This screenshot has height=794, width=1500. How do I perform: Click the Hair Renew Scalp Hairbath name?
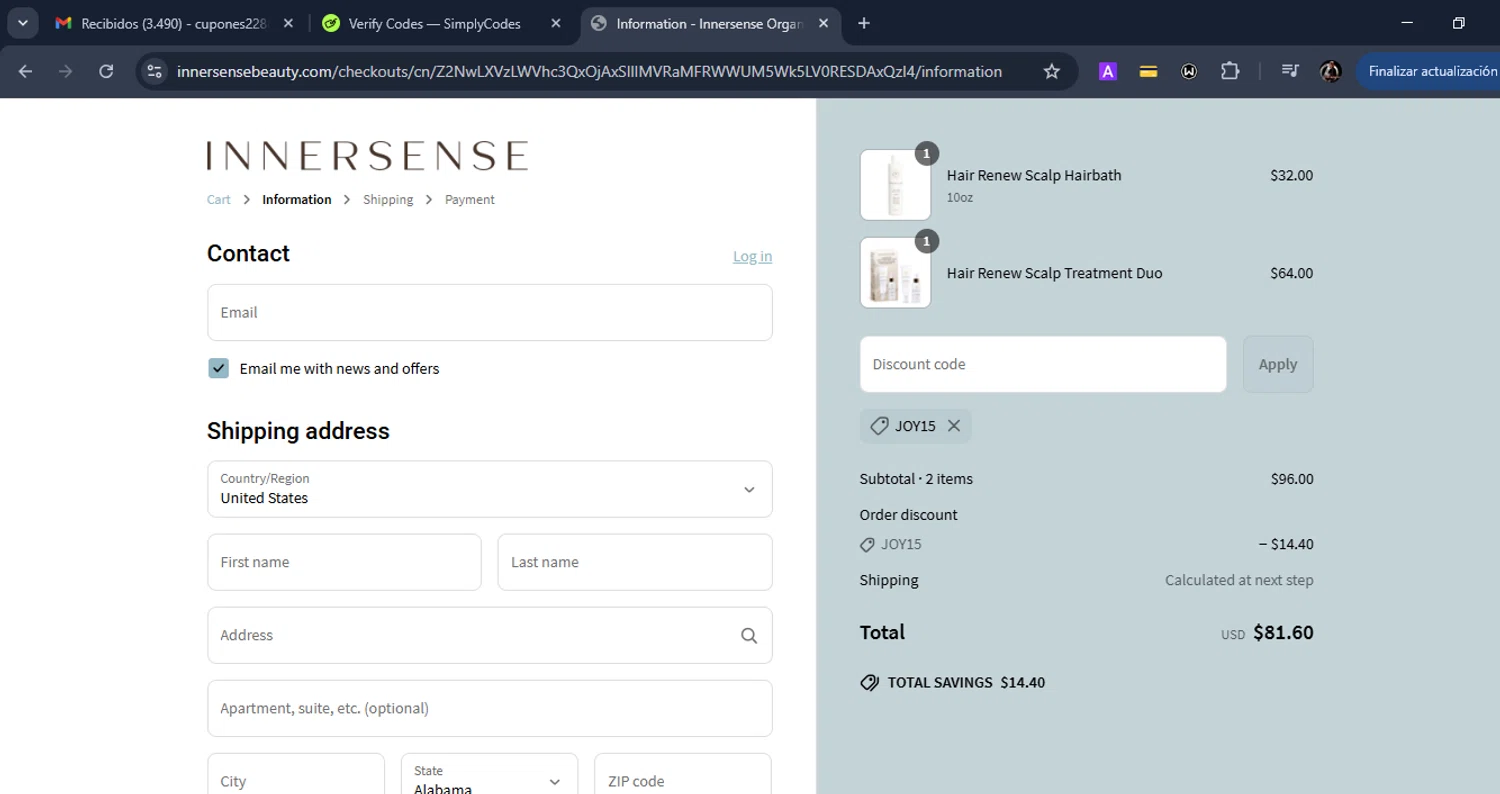pyautogui.click(x=1034, y=175)
